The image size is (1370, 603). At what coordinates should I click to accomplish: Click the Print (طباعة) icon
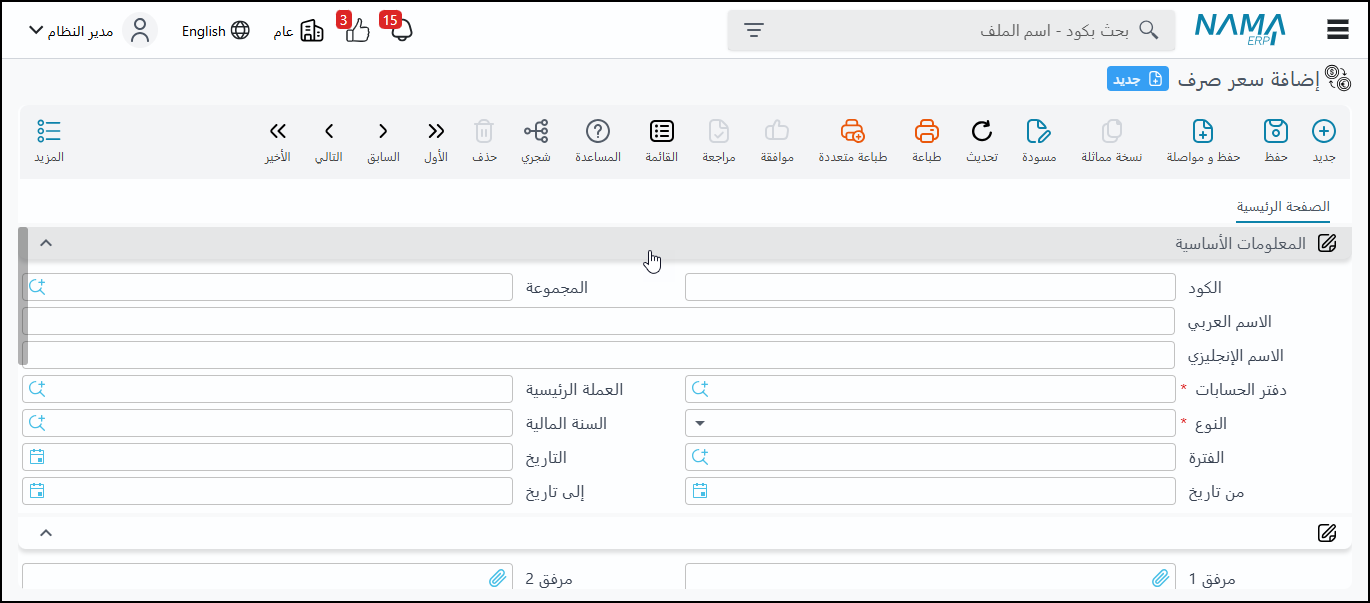[927, 132]
